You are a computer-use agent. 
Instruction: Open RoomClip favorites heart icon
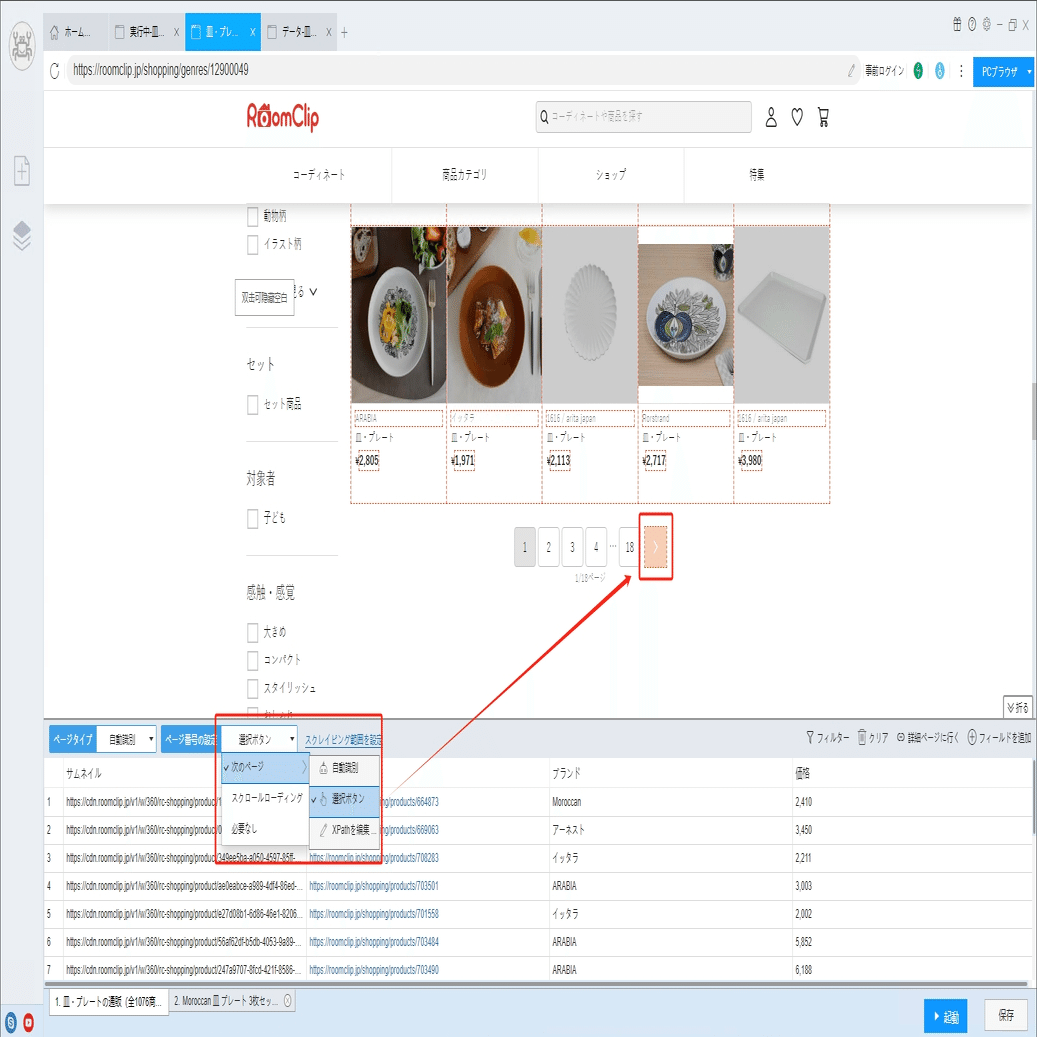point(797,117)
